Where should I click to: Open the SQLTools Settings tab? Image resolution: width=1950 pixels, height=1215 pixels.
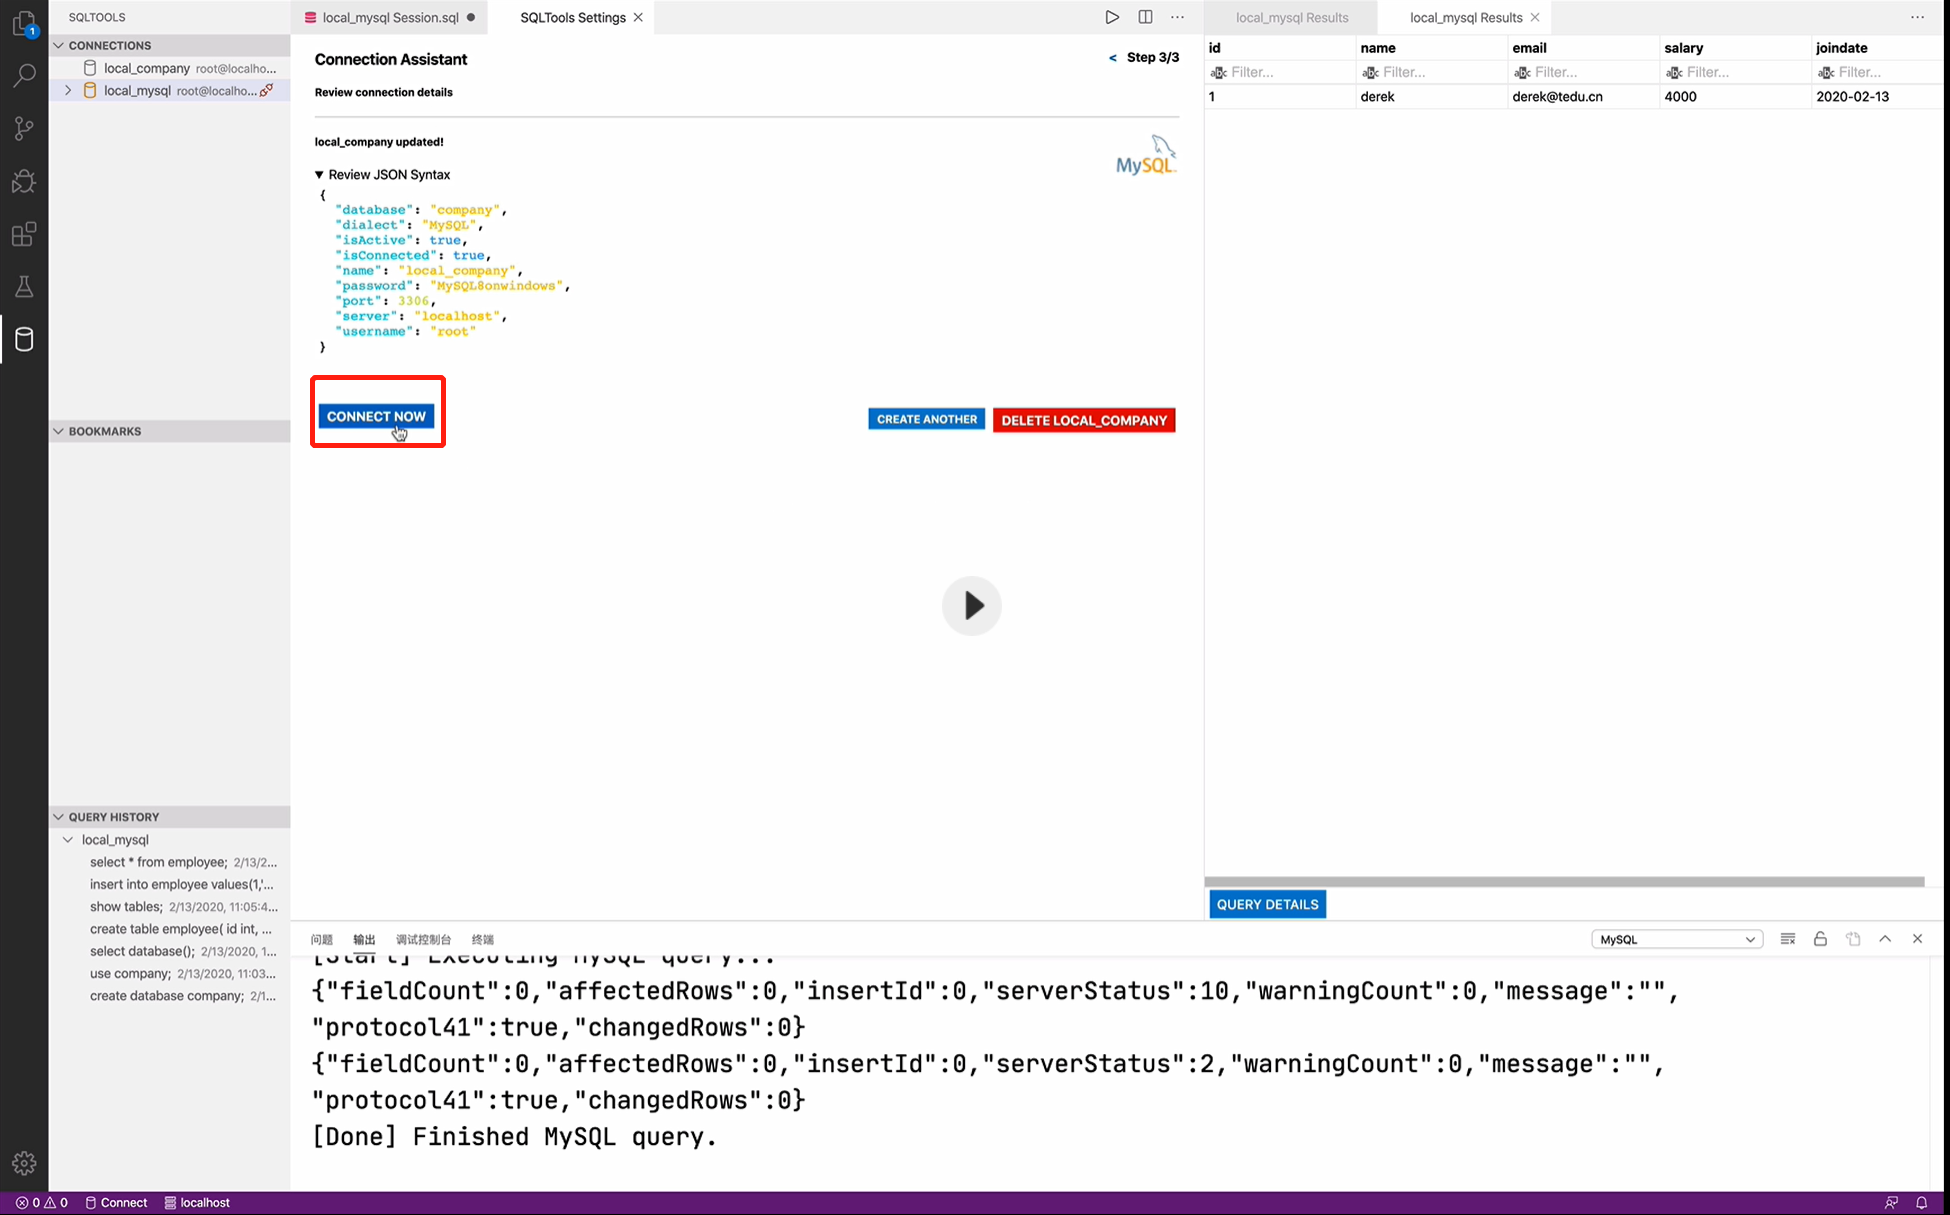coord(574,17)
